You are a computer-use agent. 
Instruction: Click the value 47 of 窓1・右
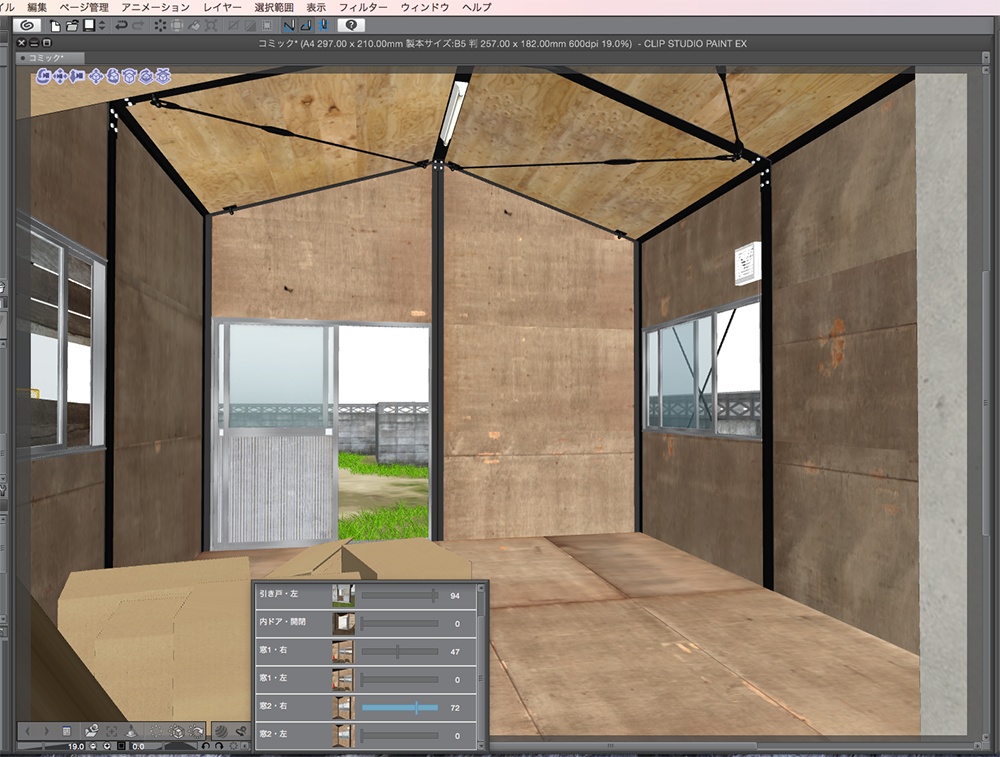point(455,652)
